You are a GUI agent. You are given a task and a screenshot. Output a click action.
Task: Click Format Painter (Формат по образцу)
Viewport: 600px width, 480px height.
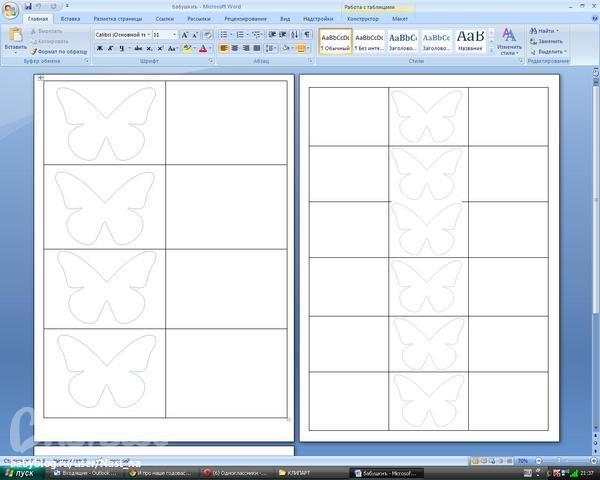pos(61,51)
